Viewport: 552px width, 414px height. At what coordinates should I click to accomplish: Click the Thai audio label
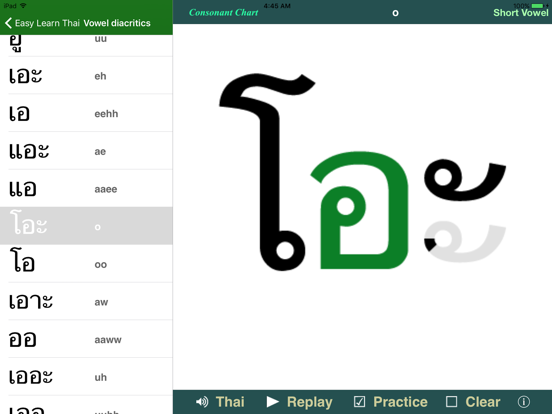pos(230,402)
